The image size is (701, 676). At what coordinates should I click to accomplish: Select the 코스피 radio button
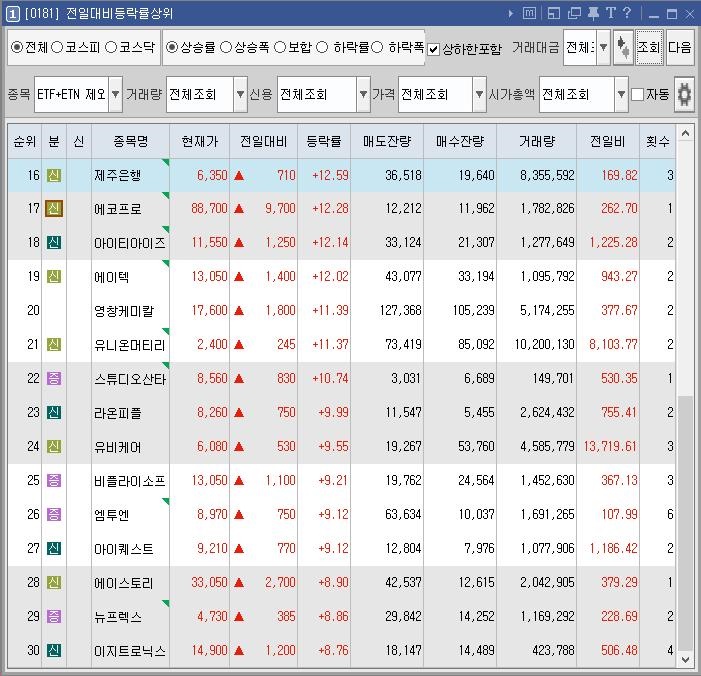tap(57, 46)
